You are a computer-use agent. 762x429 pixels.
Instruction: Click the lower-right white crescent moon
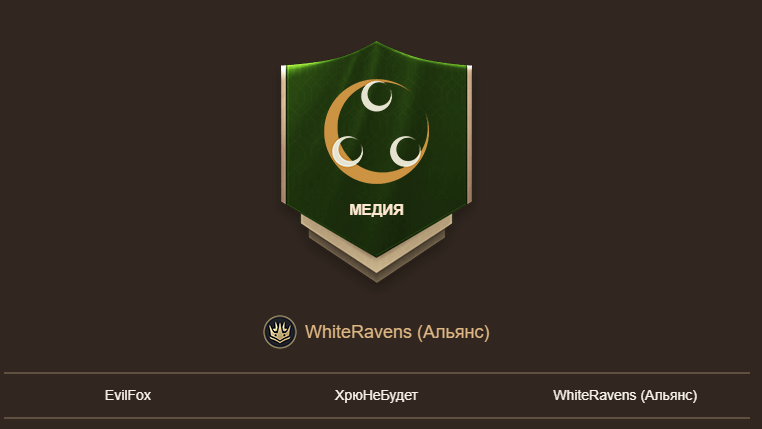tap(405, 151)
